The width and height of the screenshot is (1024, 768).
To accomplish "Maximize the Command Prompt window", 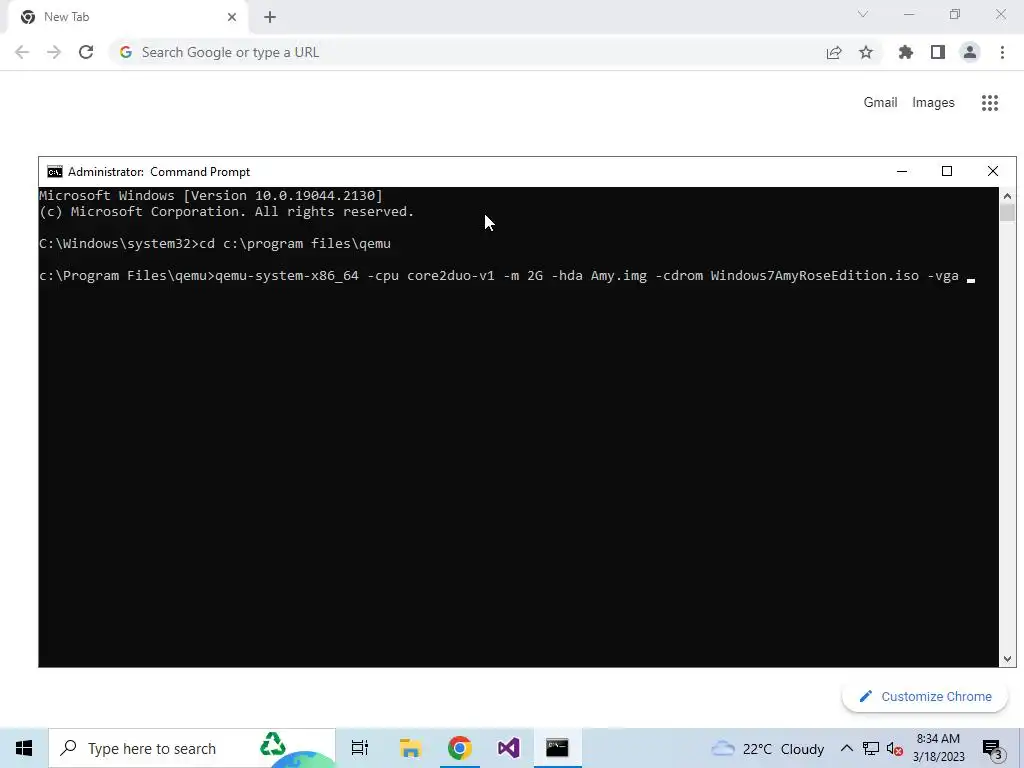I will point(947,171).
